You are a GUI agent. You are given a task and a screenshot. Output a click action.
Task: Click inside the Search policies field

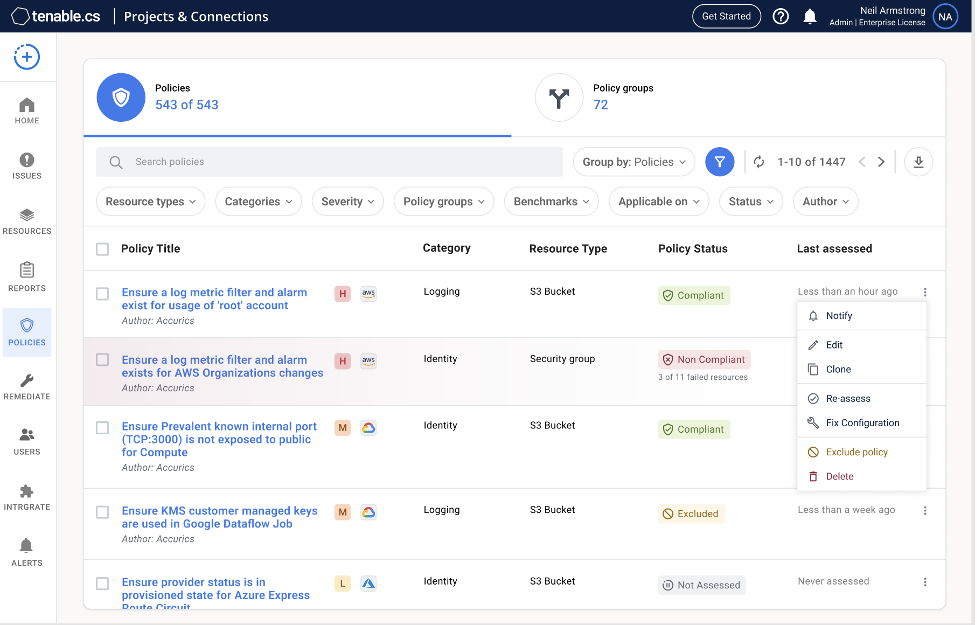click(300, 161)
